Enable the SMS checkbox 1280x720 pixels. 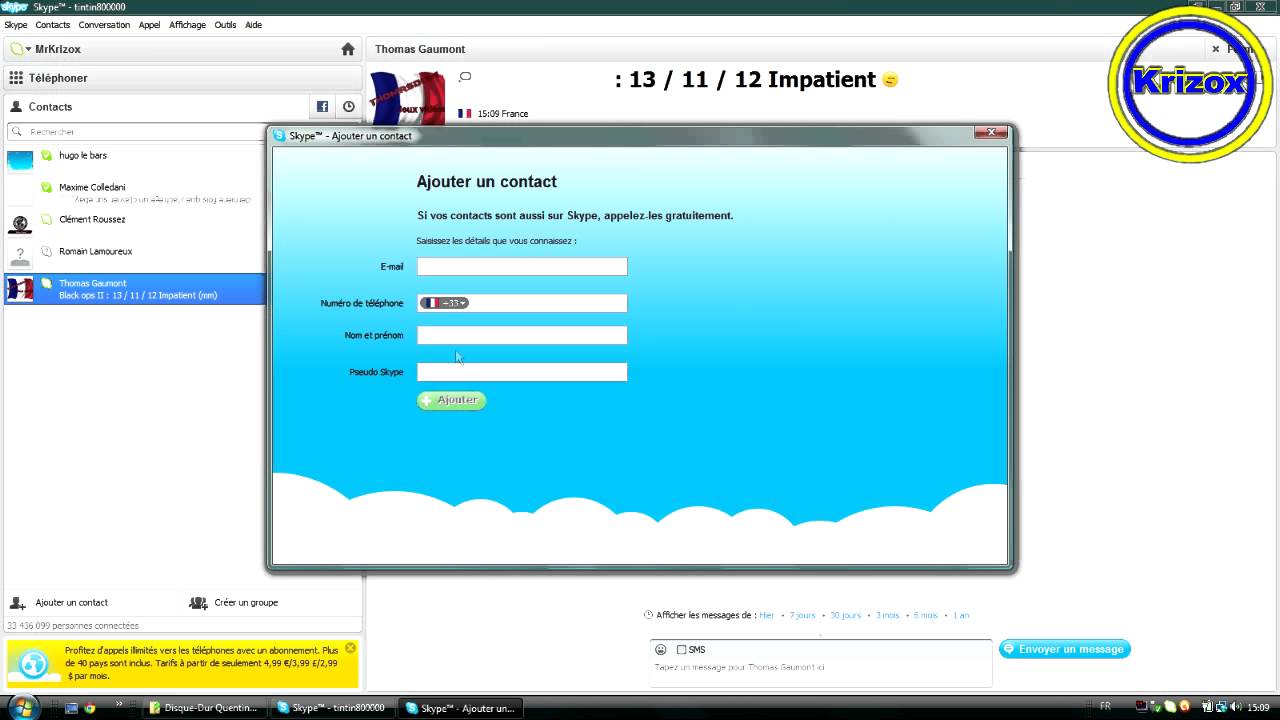point(681,650)
